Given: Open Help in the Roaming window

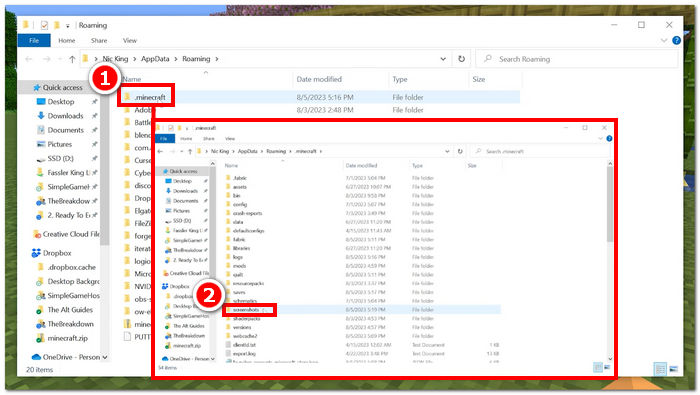Looking at the screenshot, I should tap(676, 40).
